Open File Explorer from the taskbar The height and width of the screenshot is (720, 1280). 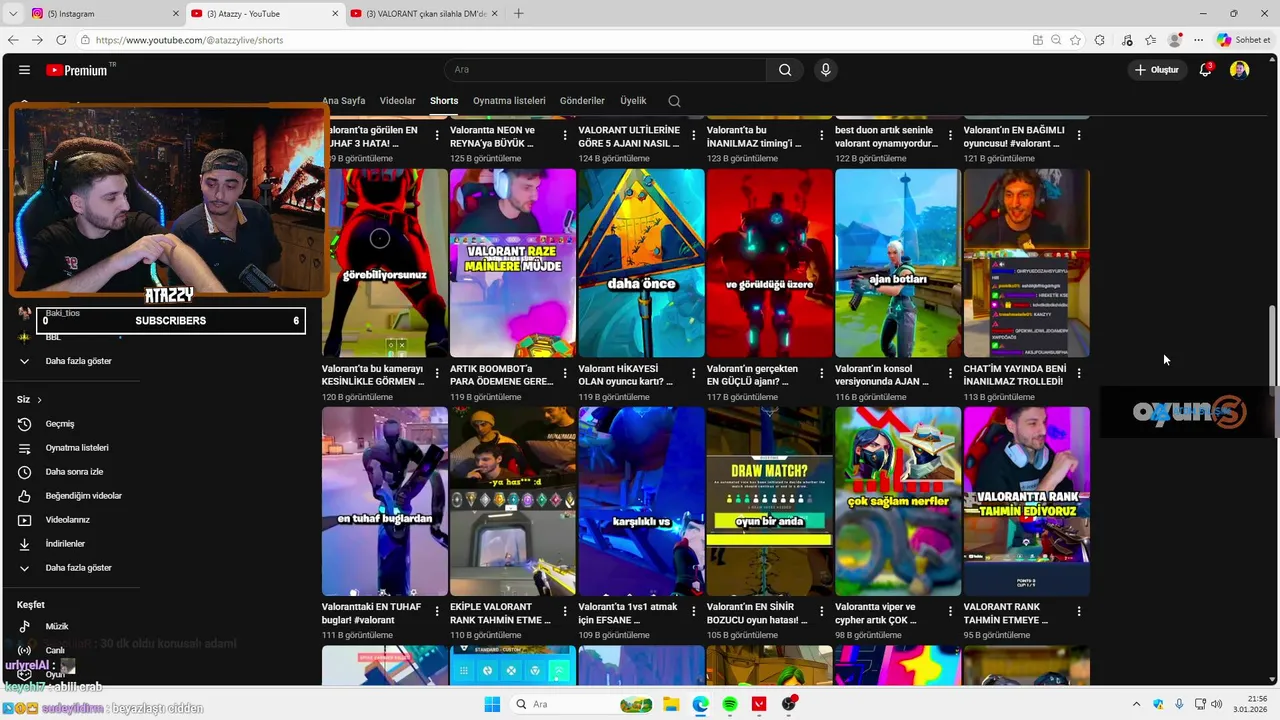pyautogui.click(x=672, y=704)
